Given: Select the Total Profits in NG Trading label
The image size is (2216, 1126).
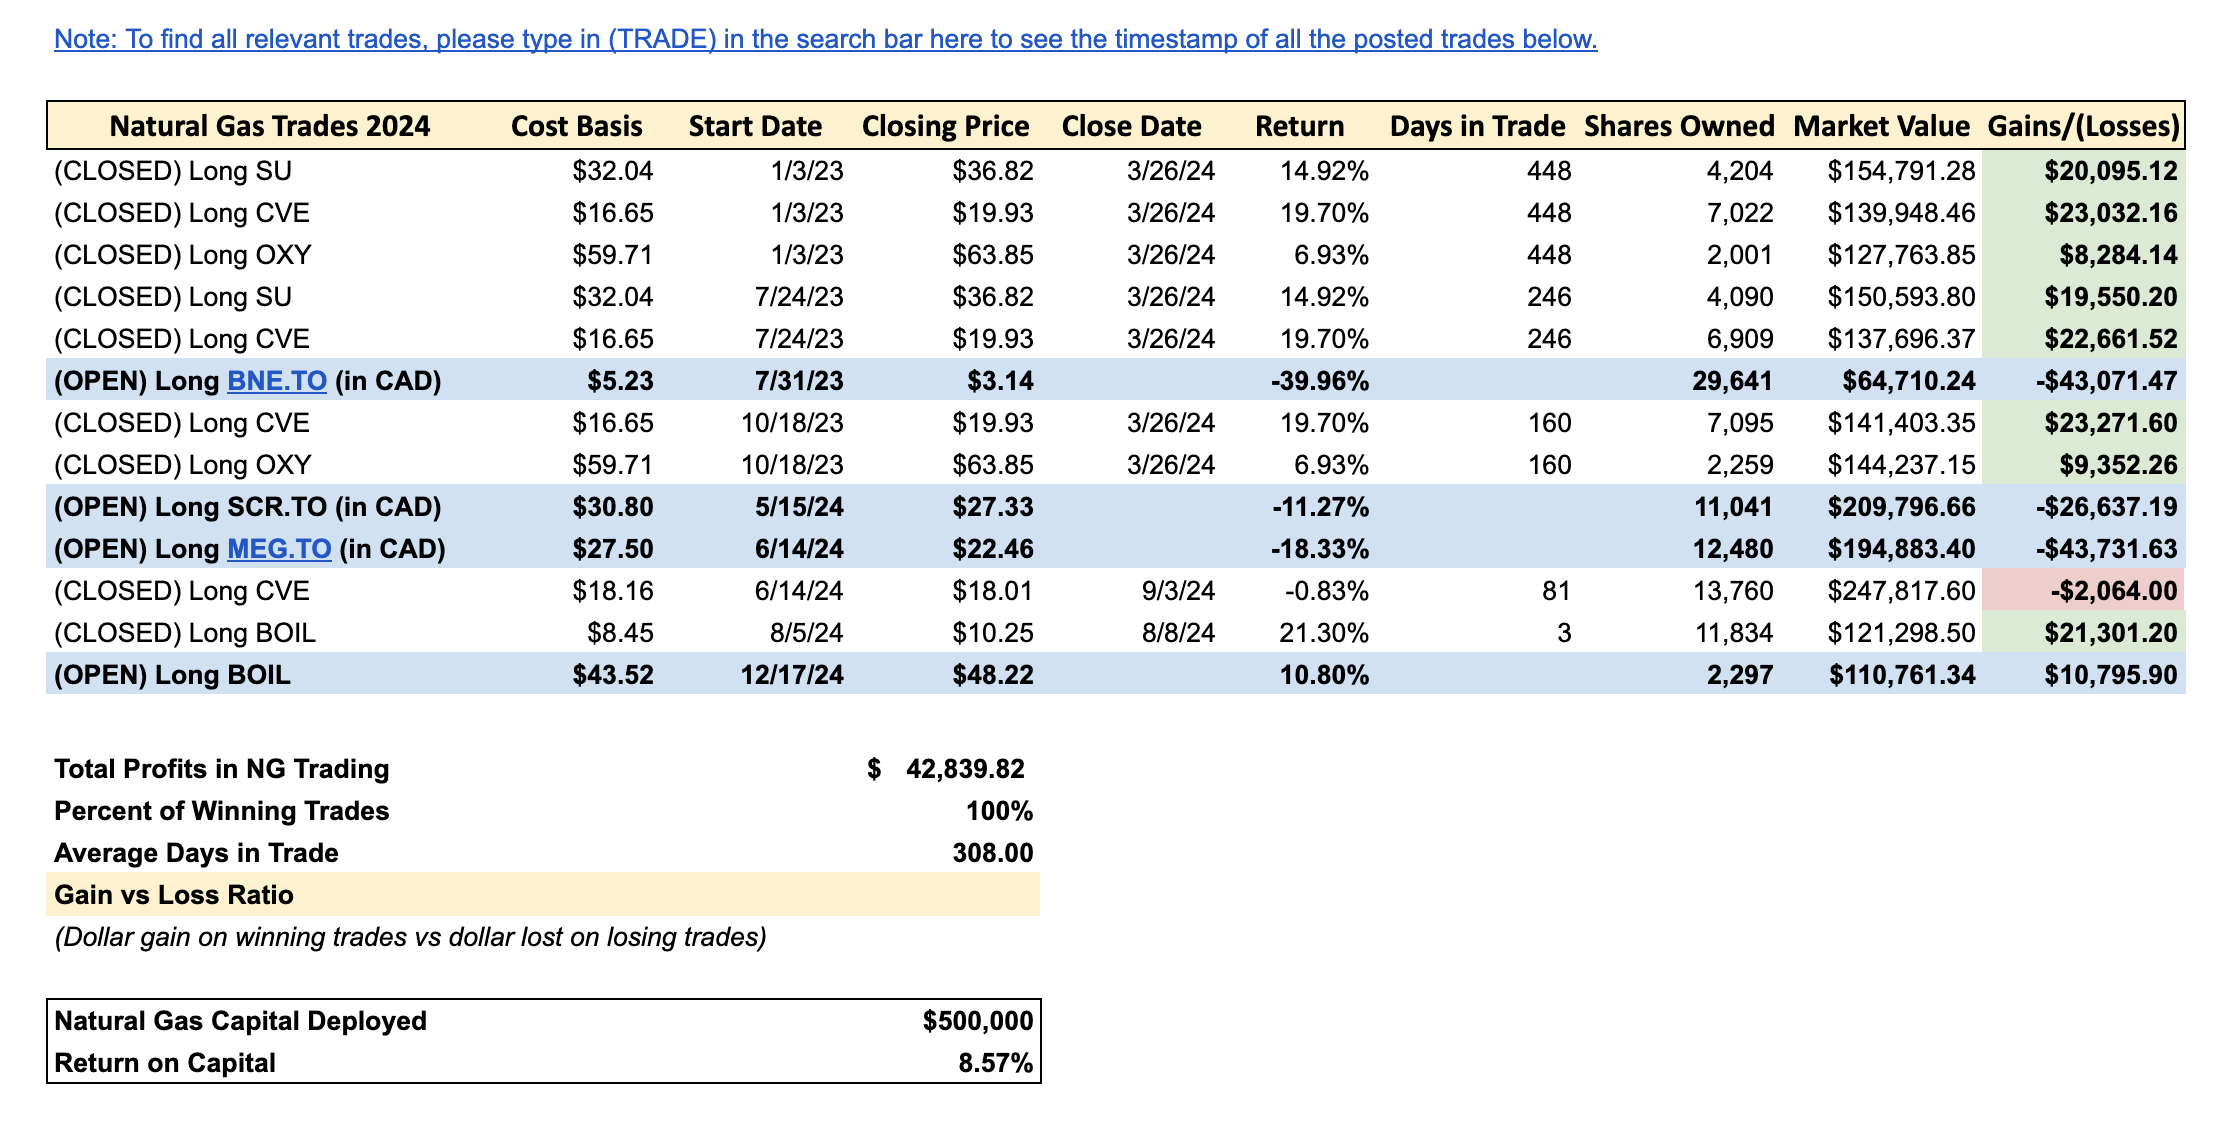Looking at the screenshot, I should pyautogui.click(x=221, y=769).
